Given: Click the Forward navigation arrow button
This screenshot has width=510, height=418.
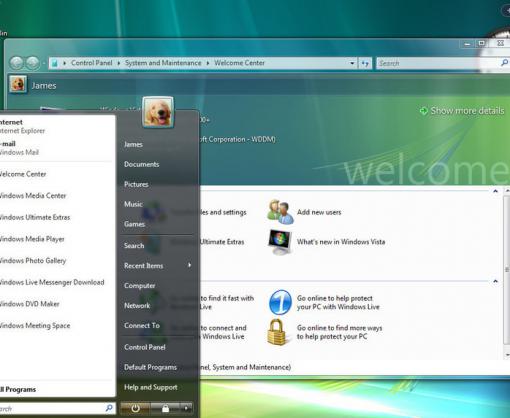Looking at the screenshot, I should tap(33, 63).
